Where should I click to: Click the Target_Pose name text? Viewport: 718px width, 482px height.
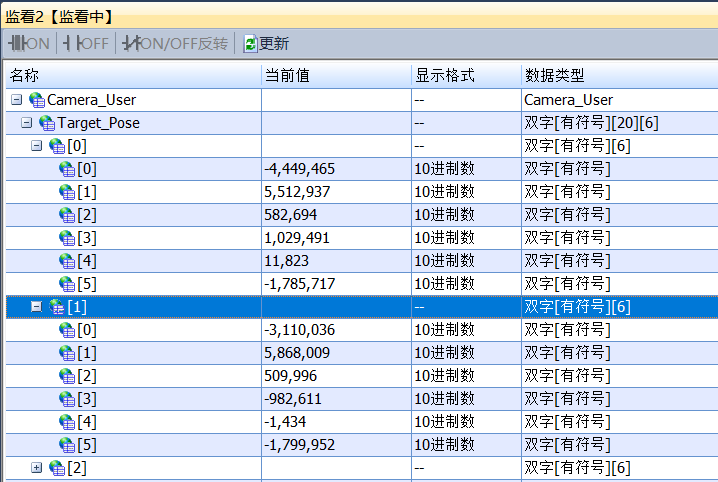pos(98,123)
